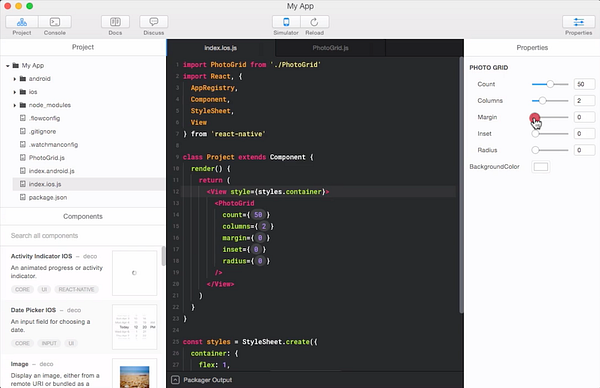Expand the android folder
600x388 pixels.
click(x=15, y=79)
